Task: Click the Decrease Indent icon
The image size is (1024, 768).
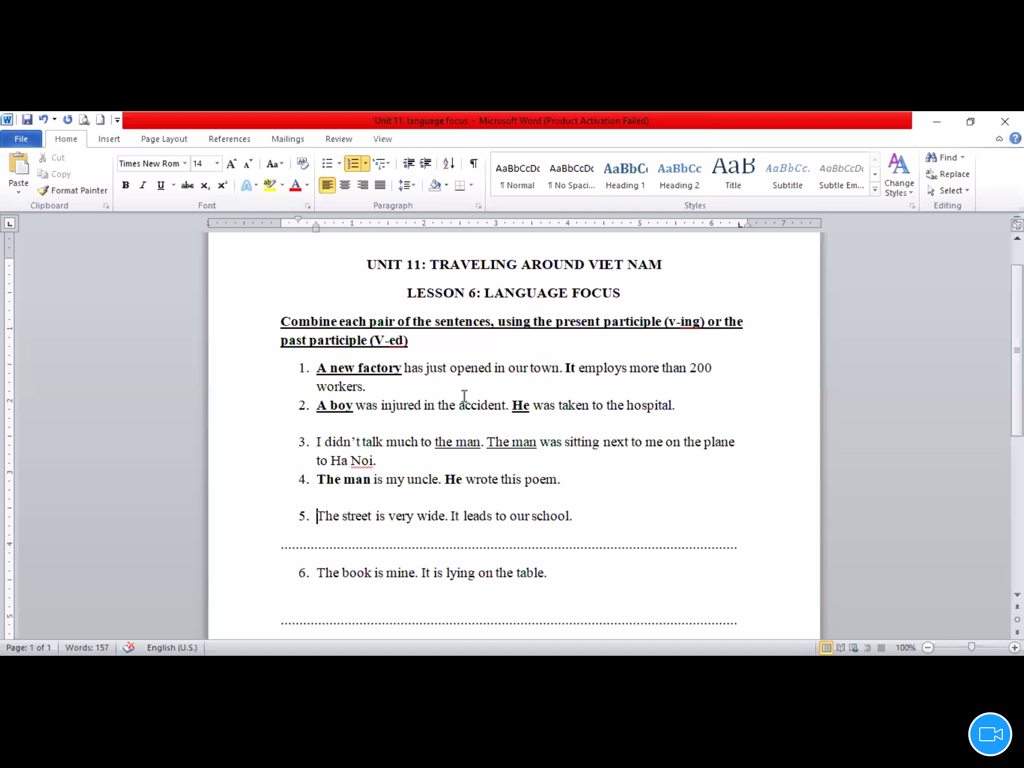Action: click(408, 163)
